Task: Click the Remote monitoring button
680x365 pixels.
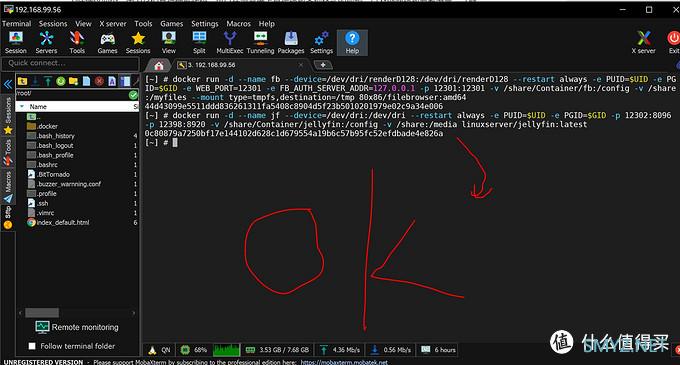Action: click(x=77, y=327)
